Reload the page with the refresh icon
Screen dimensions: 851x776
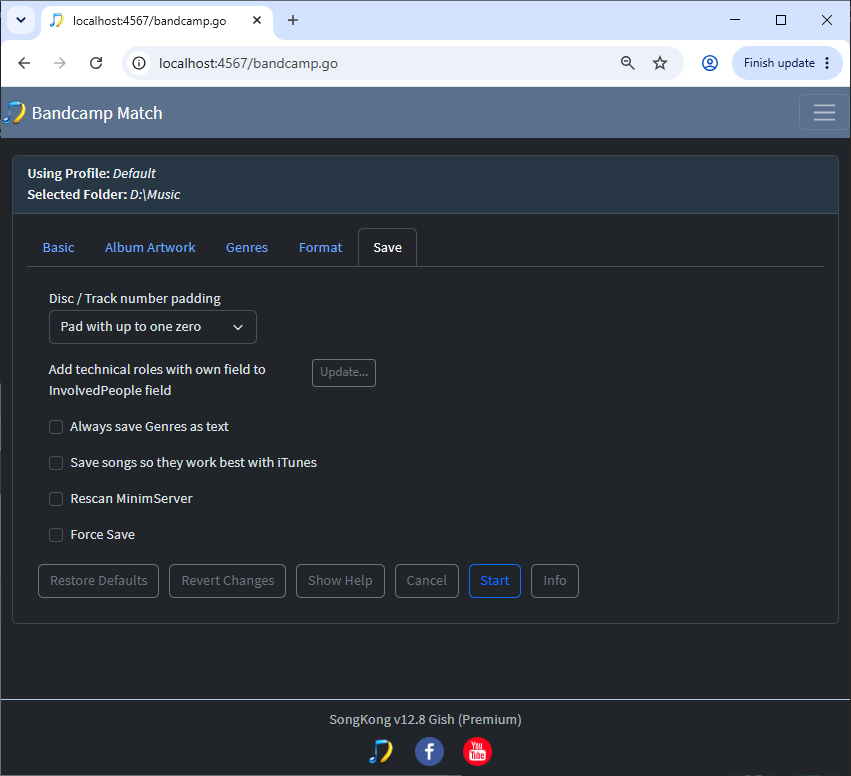point(96,63)
